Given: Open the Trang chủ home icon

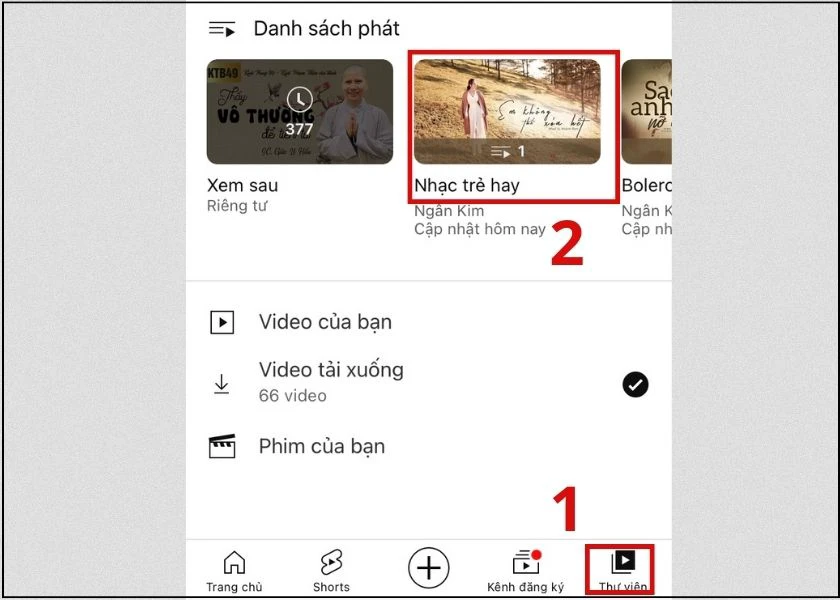Looking at the screenshot, I should click(x=235, y=562).
